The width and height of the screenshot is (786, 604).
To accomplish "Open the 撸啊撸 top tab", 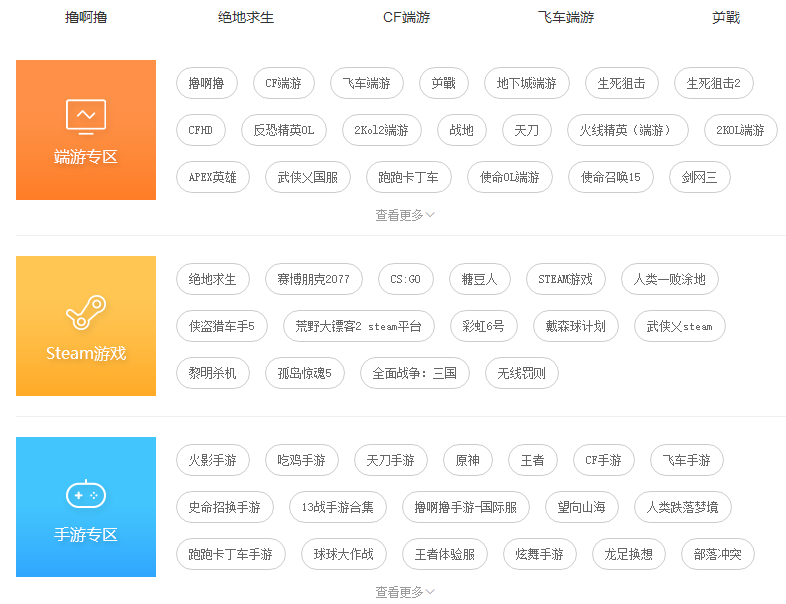I will (86, 18).
